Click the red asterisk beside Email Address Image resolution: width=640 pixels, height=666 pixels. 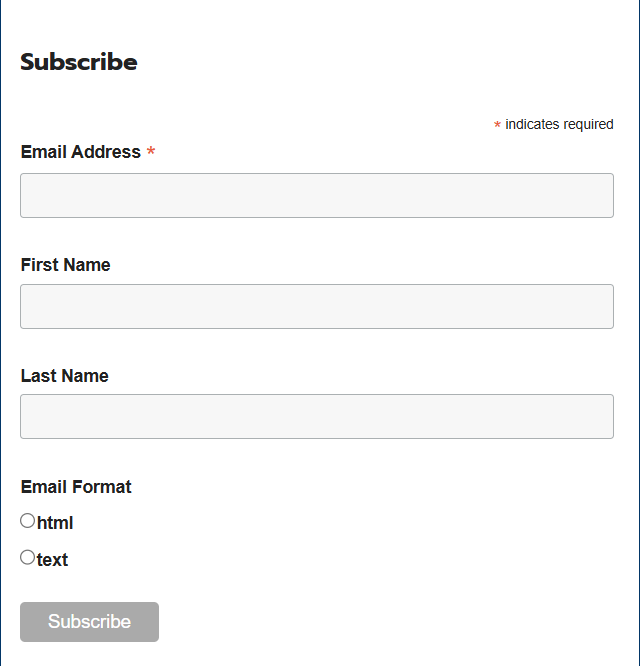pos(151,152)
